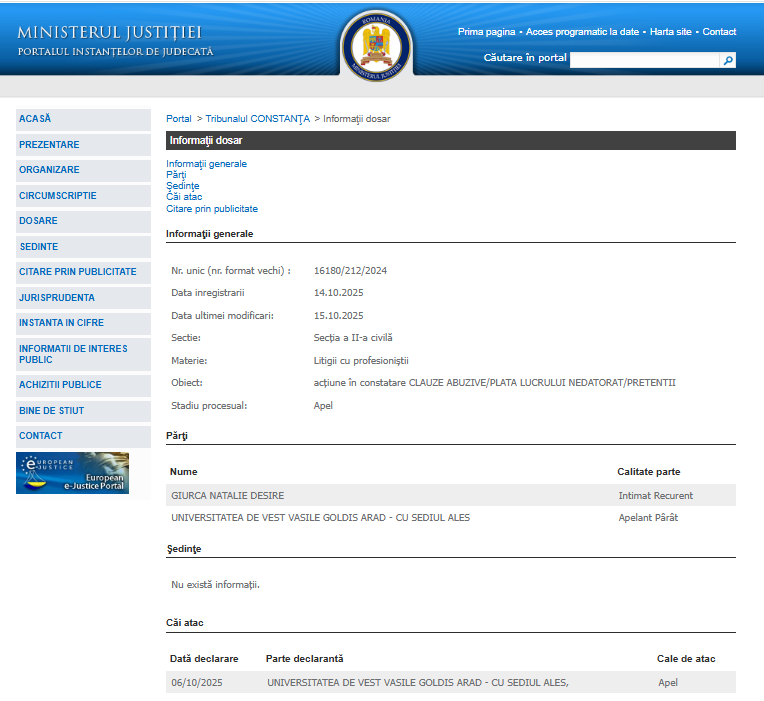This screenshot has width=764, height=701.
Task: Open the Harta site link
Action: [x=670, y=32]
